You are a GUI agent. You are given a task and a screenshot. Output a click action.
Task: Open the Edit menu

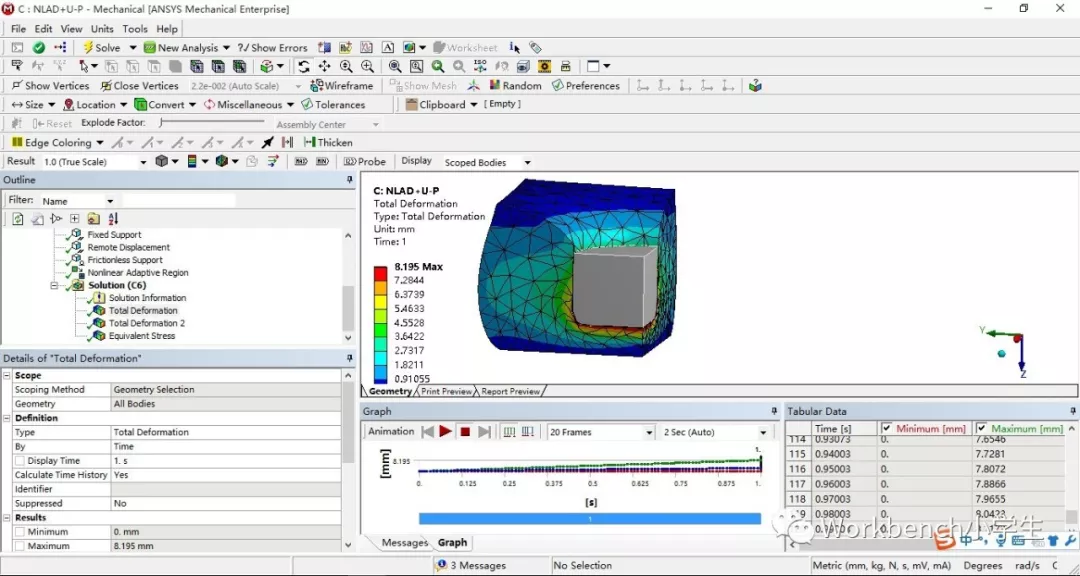[x=43, y=29]
